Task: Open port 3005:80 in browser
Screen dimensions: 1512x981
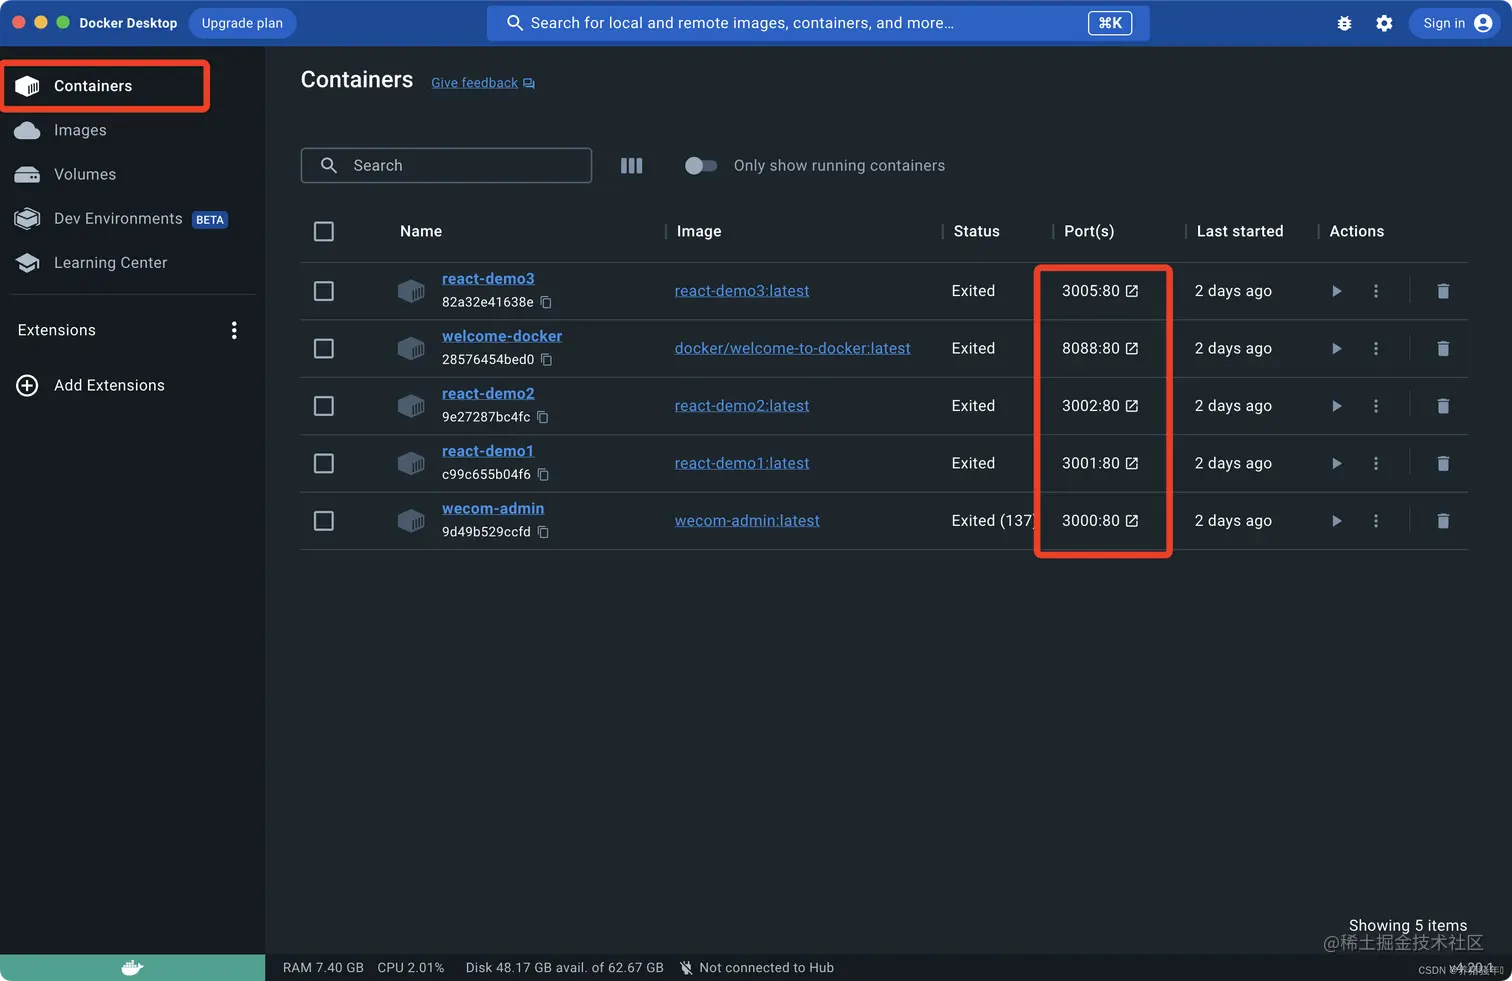Action: click(1132, 291)
